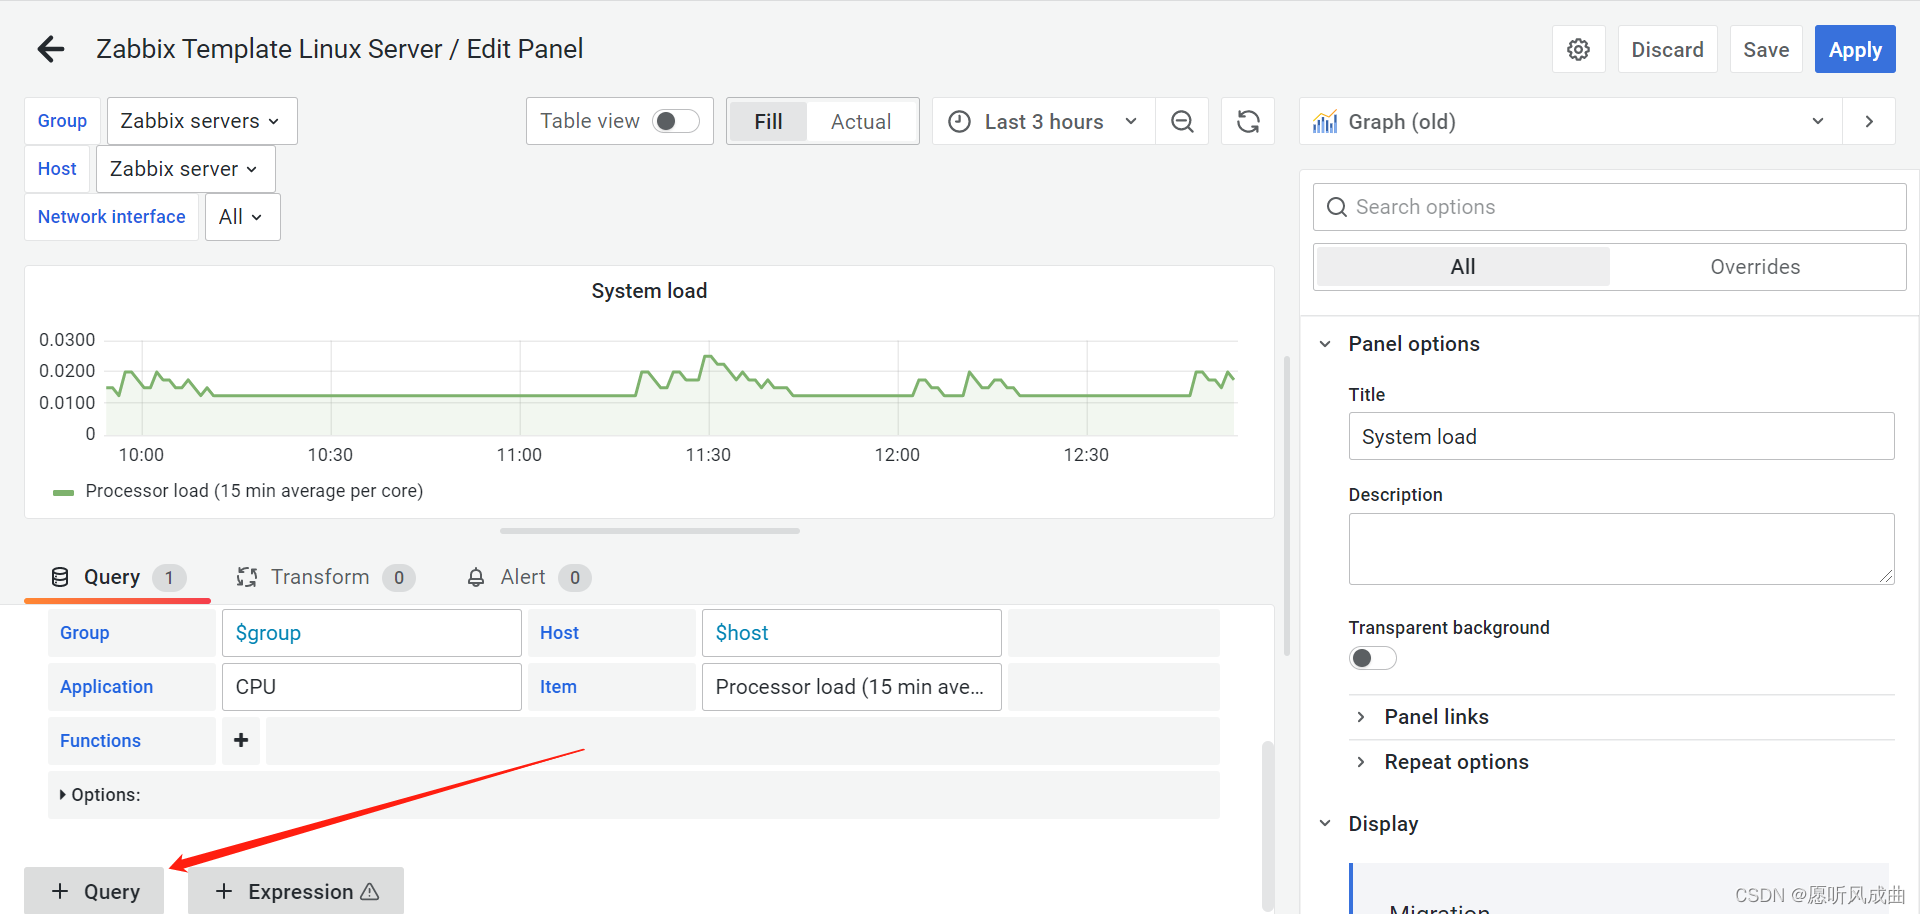Click the Application field showing CPU
The height and width of the screenshot is (914, 1920).
pos(372,687)
